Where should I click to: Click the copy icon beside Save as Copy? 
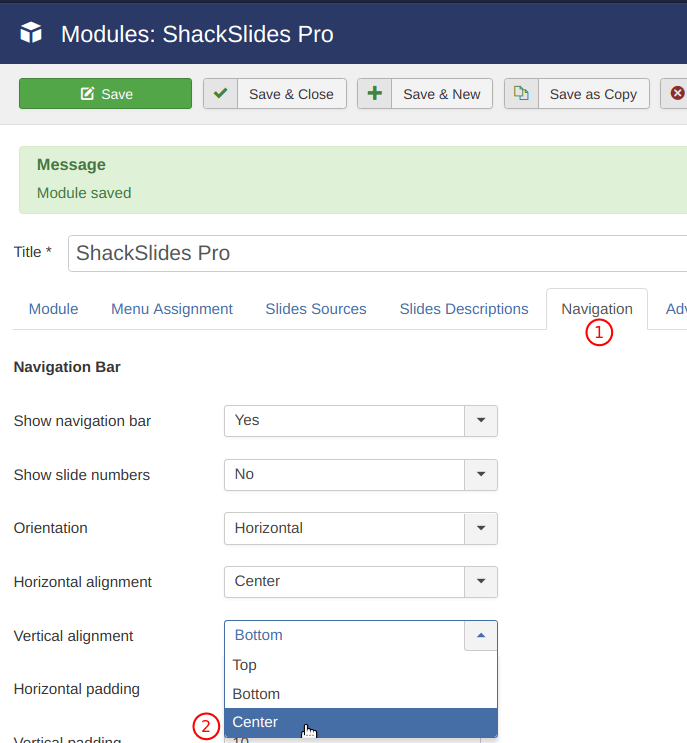(x=521, y=93)
